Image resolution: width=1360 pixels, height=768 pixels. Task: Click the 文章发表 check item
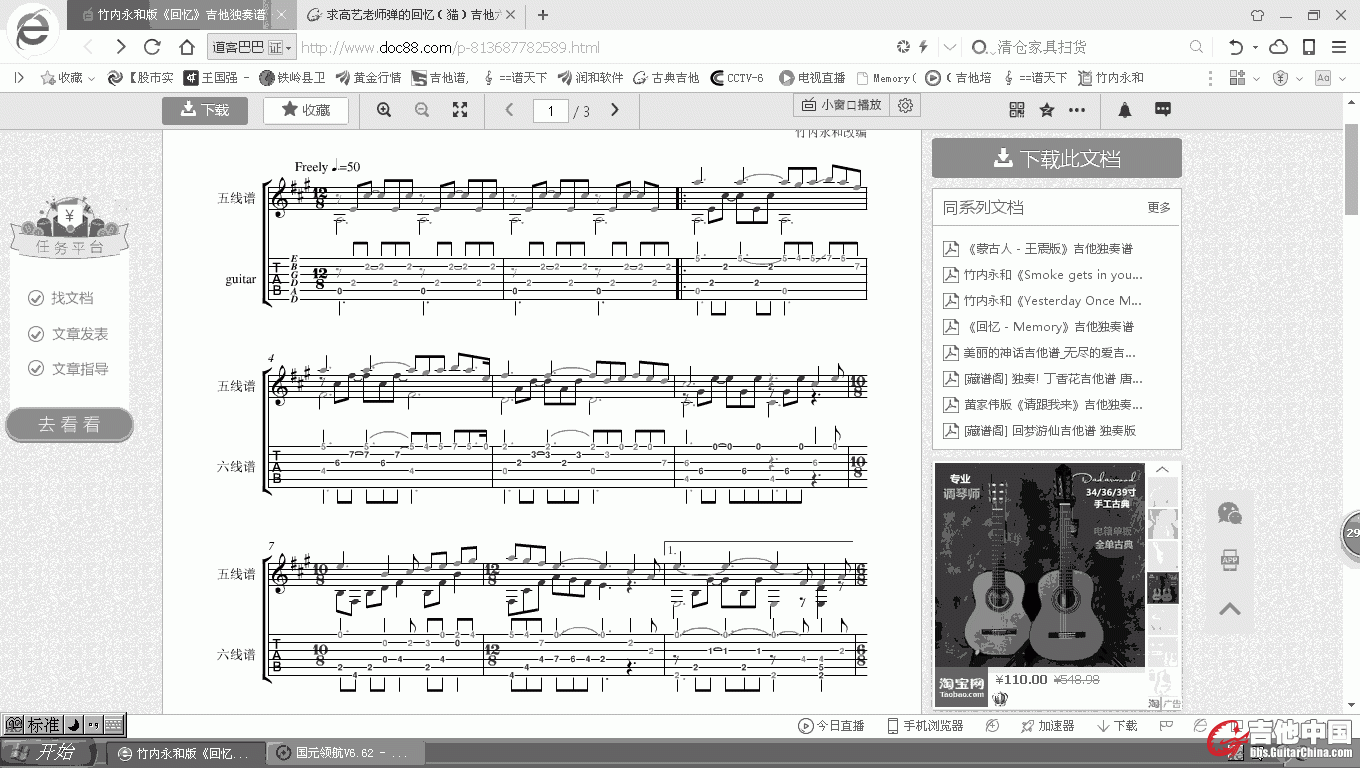tap(68, 334)
